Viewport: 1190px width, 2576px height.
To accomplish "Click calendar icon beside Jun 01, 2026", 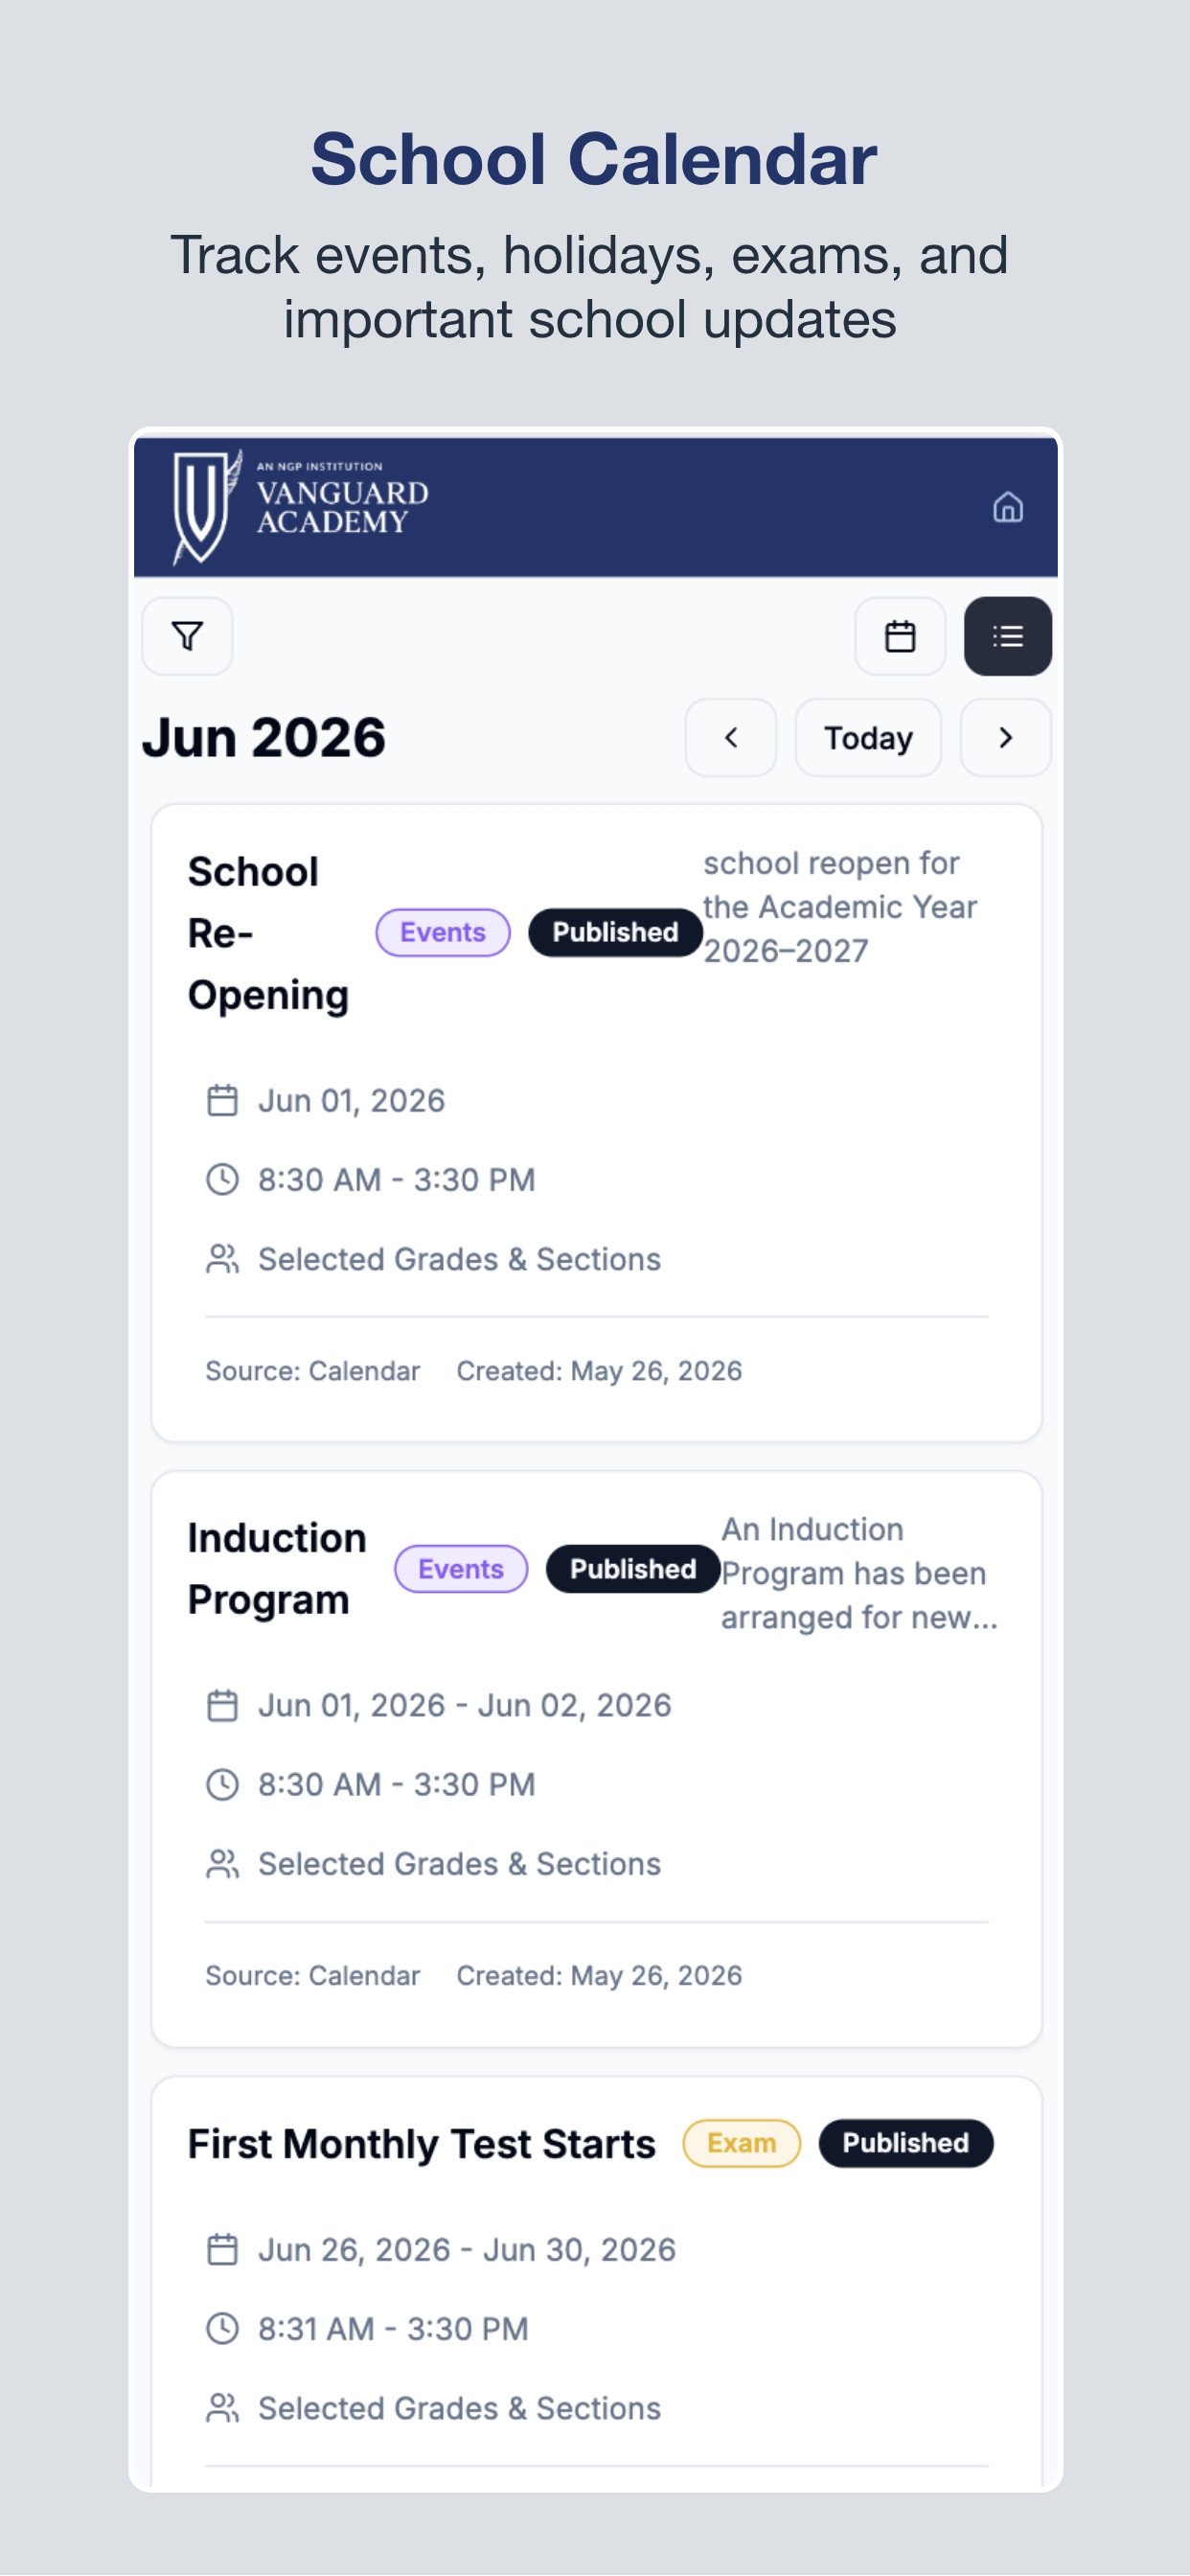I will click(x=222, y=1101).
